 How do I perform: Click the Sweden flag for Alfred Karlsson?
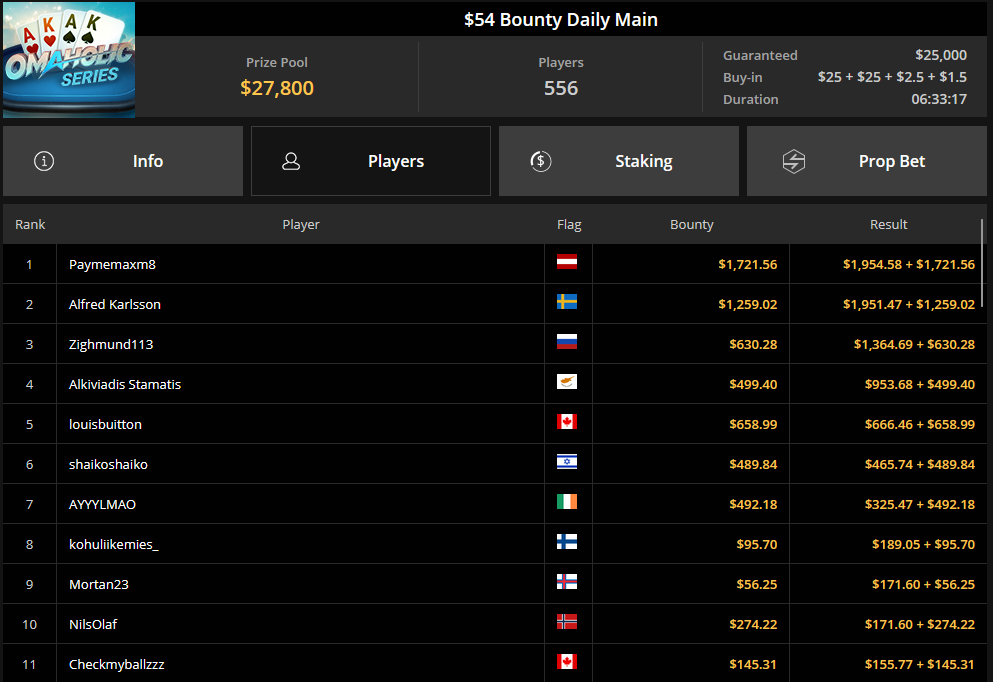pyautogui.click(x=567, y=301)
